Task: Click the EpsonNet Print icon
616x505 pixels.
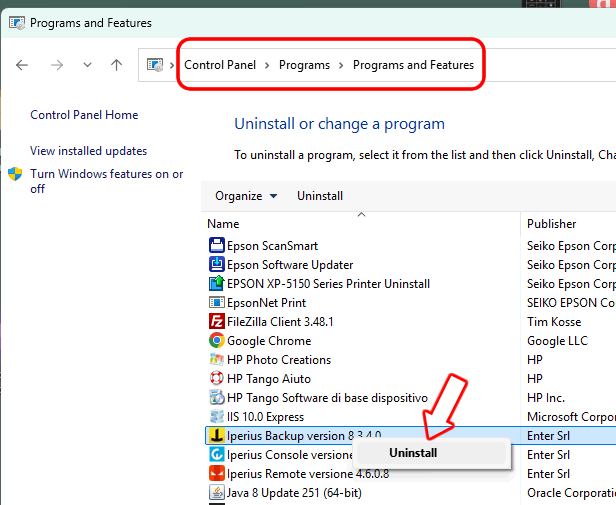Action: 216,303
